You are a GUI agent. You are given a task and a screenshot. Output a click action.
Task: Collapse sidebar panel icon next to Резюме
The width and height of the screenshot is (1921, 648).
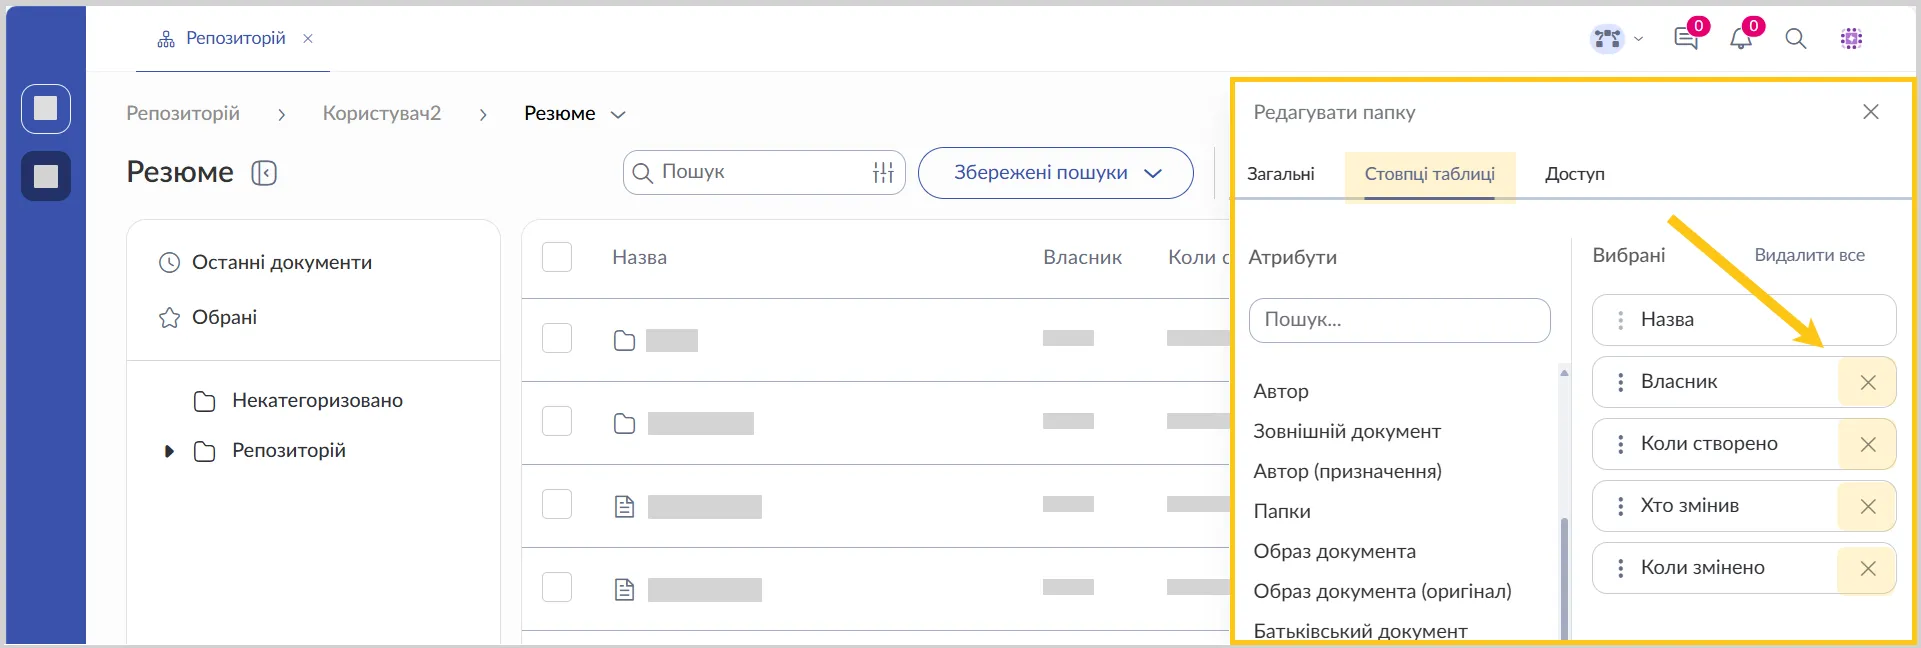264,173
